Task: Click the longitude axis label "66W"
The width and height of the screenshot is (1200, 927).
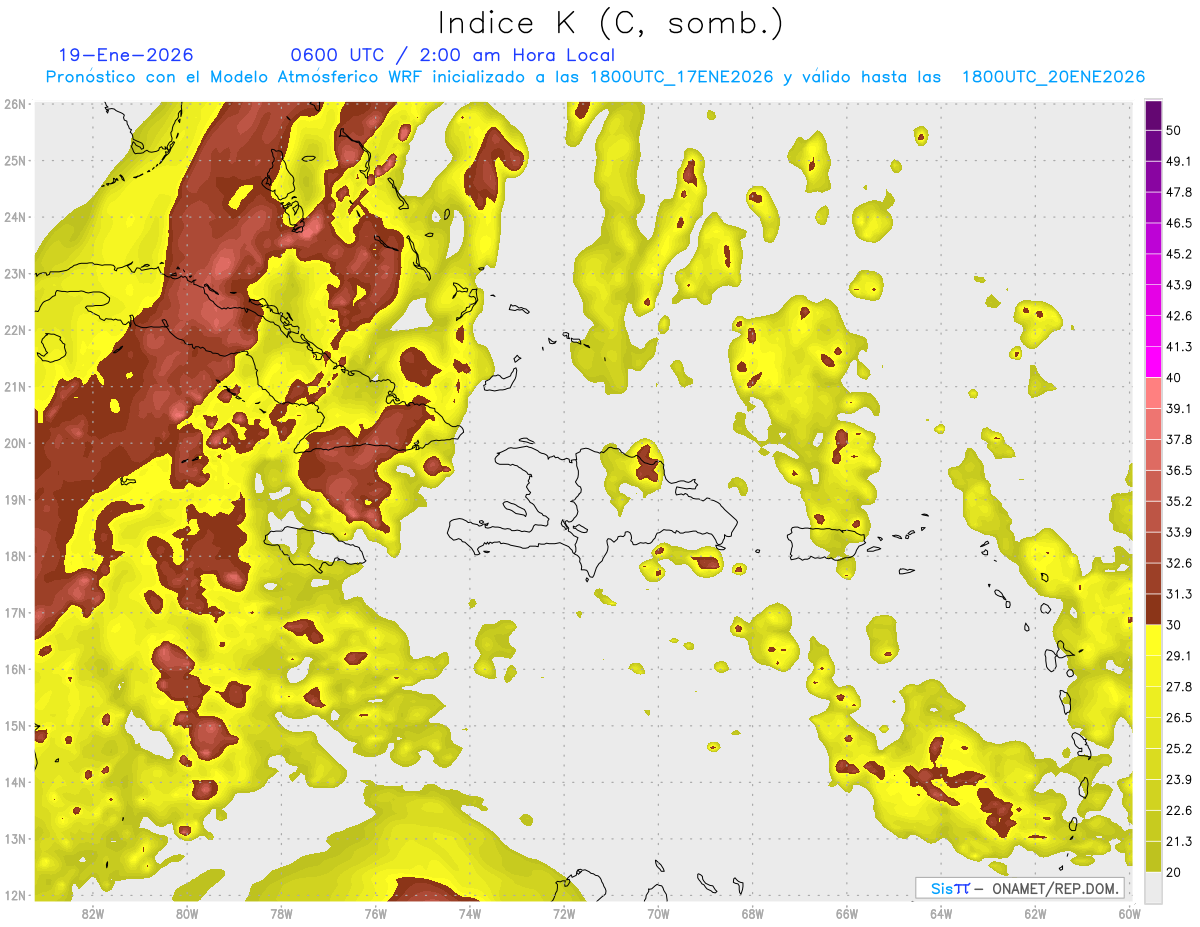Action: click(847, 913)
